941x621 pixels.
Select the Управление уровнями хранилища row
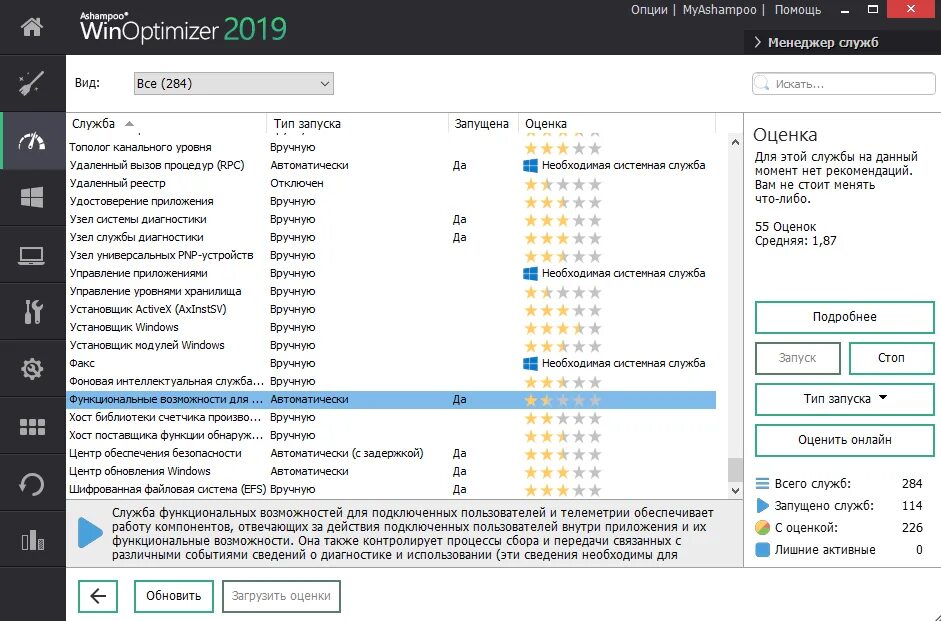[391, 292]
